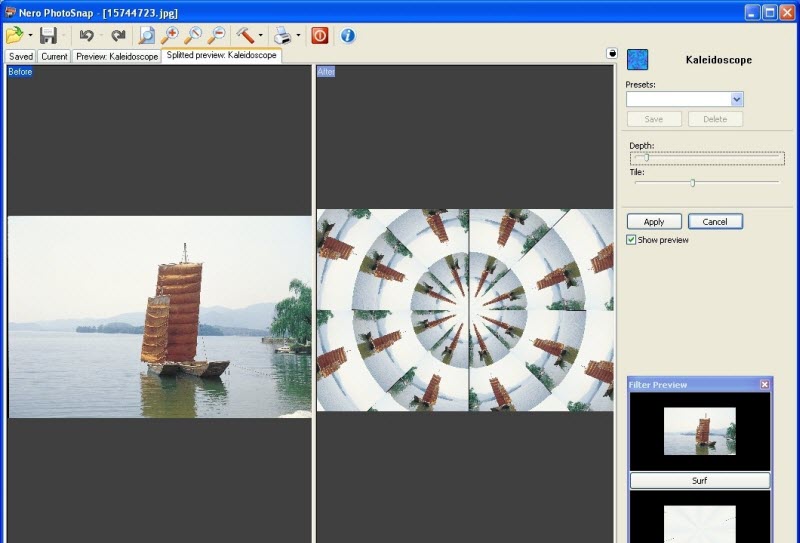
Task: Open the hammer effects tool
Action: 245,35
